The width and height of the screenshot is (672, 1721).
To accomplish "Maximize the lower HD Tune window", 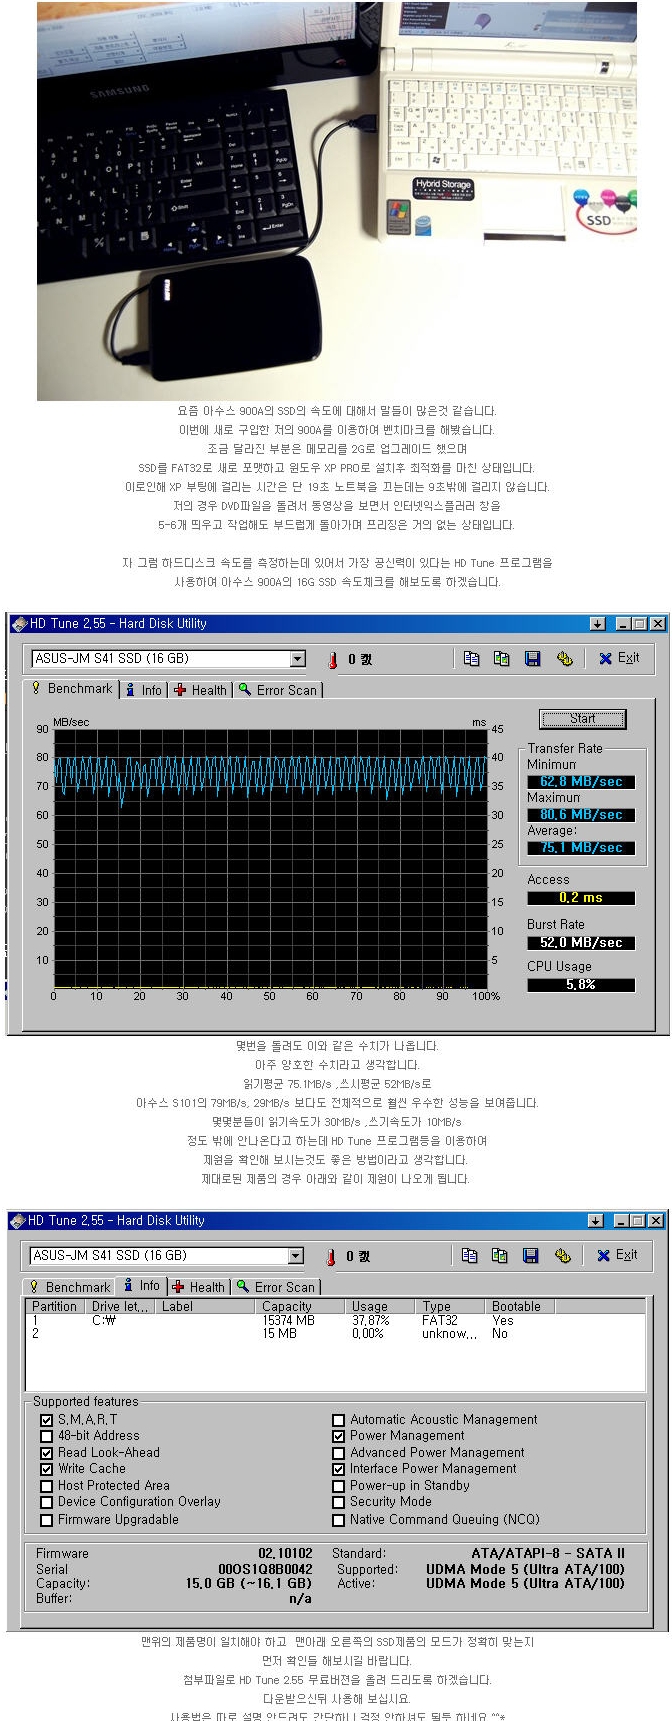I will pos(637,1221).
